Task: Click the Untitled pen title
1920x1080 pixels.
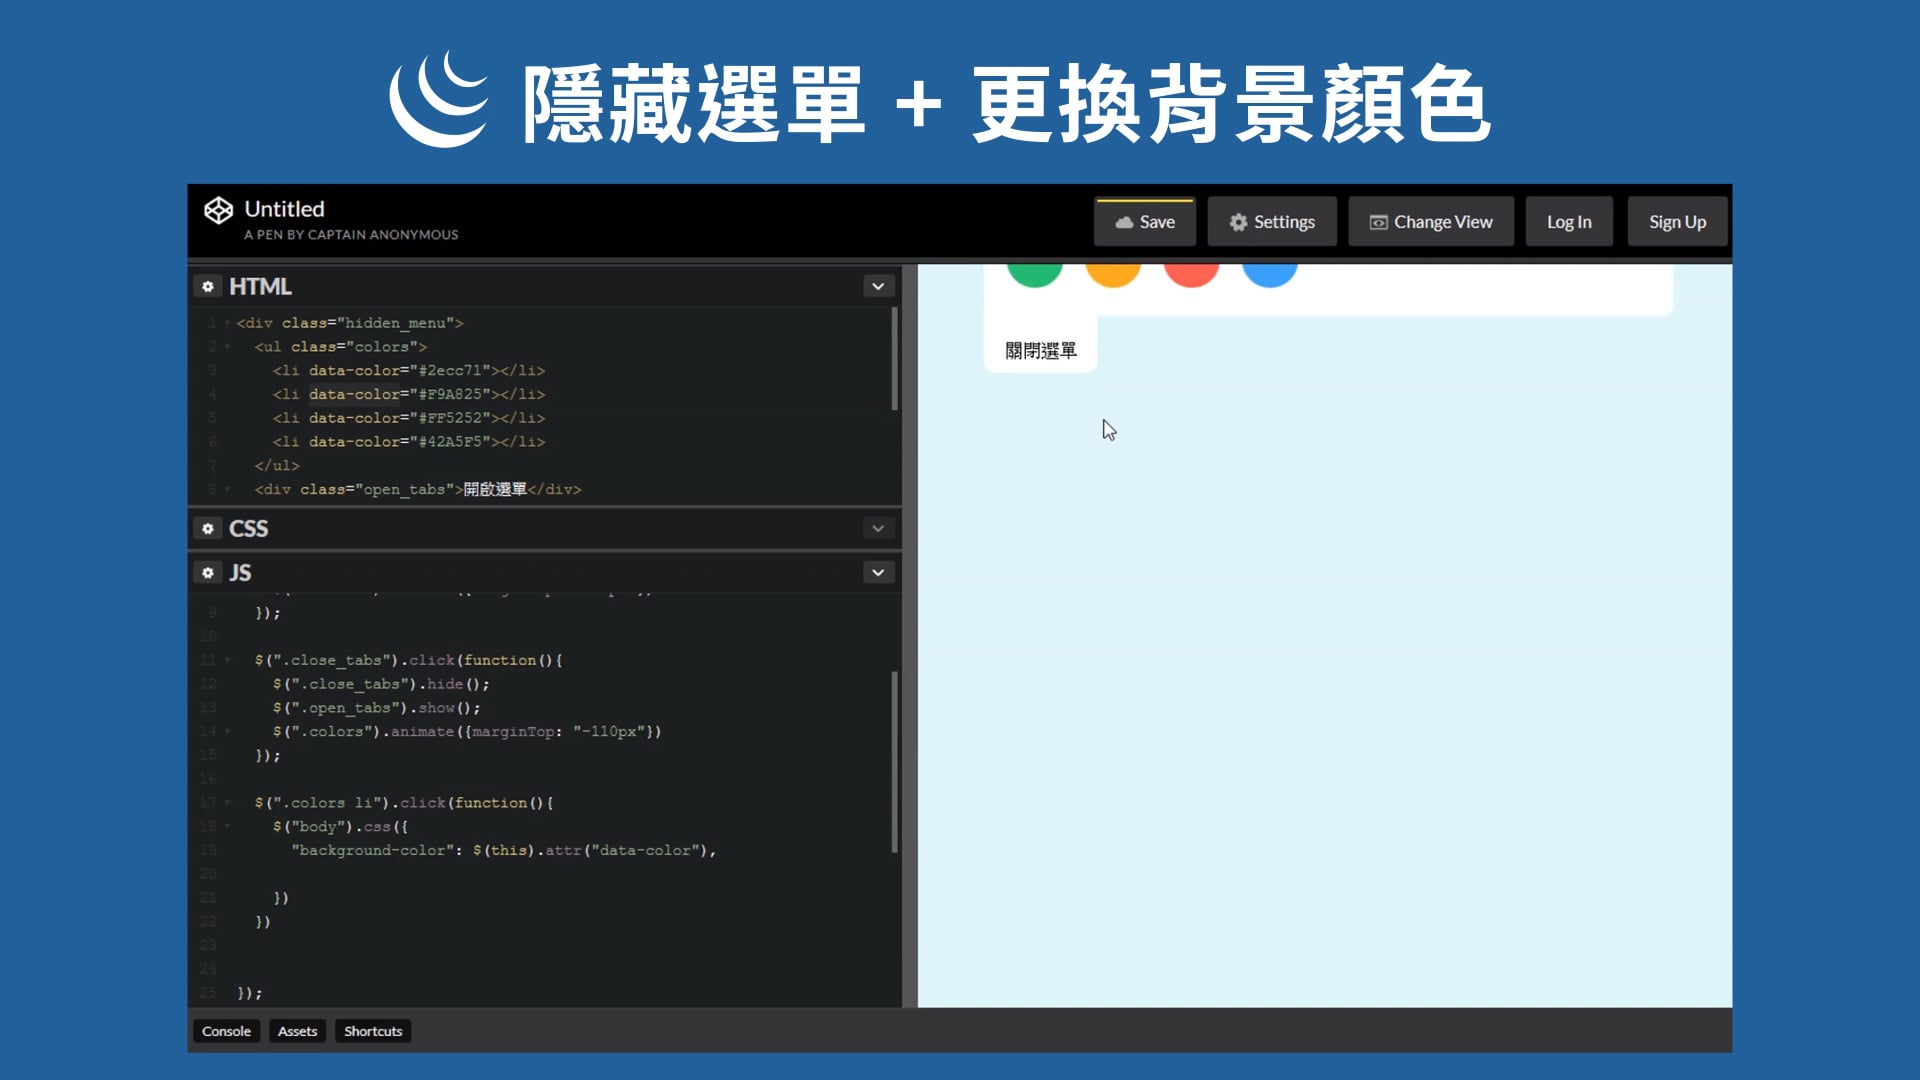Action: click(x=285, y=209)
